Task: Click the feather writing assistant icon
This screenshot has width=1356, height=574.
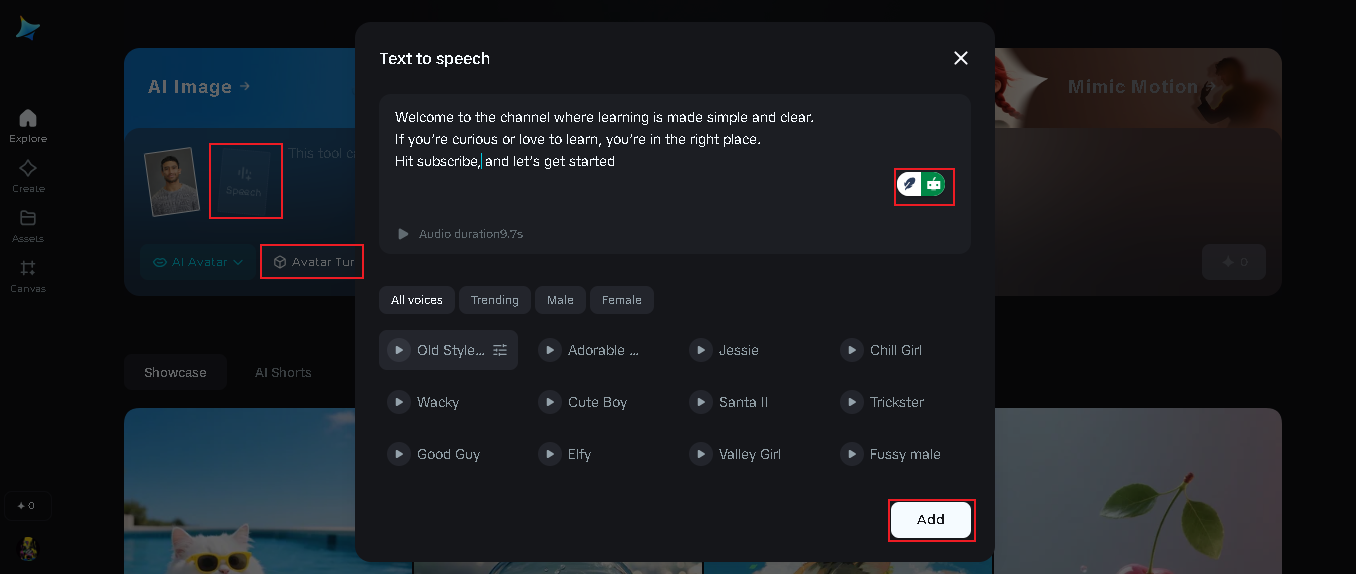Action: pyautogui.click(x=908, y=184)
